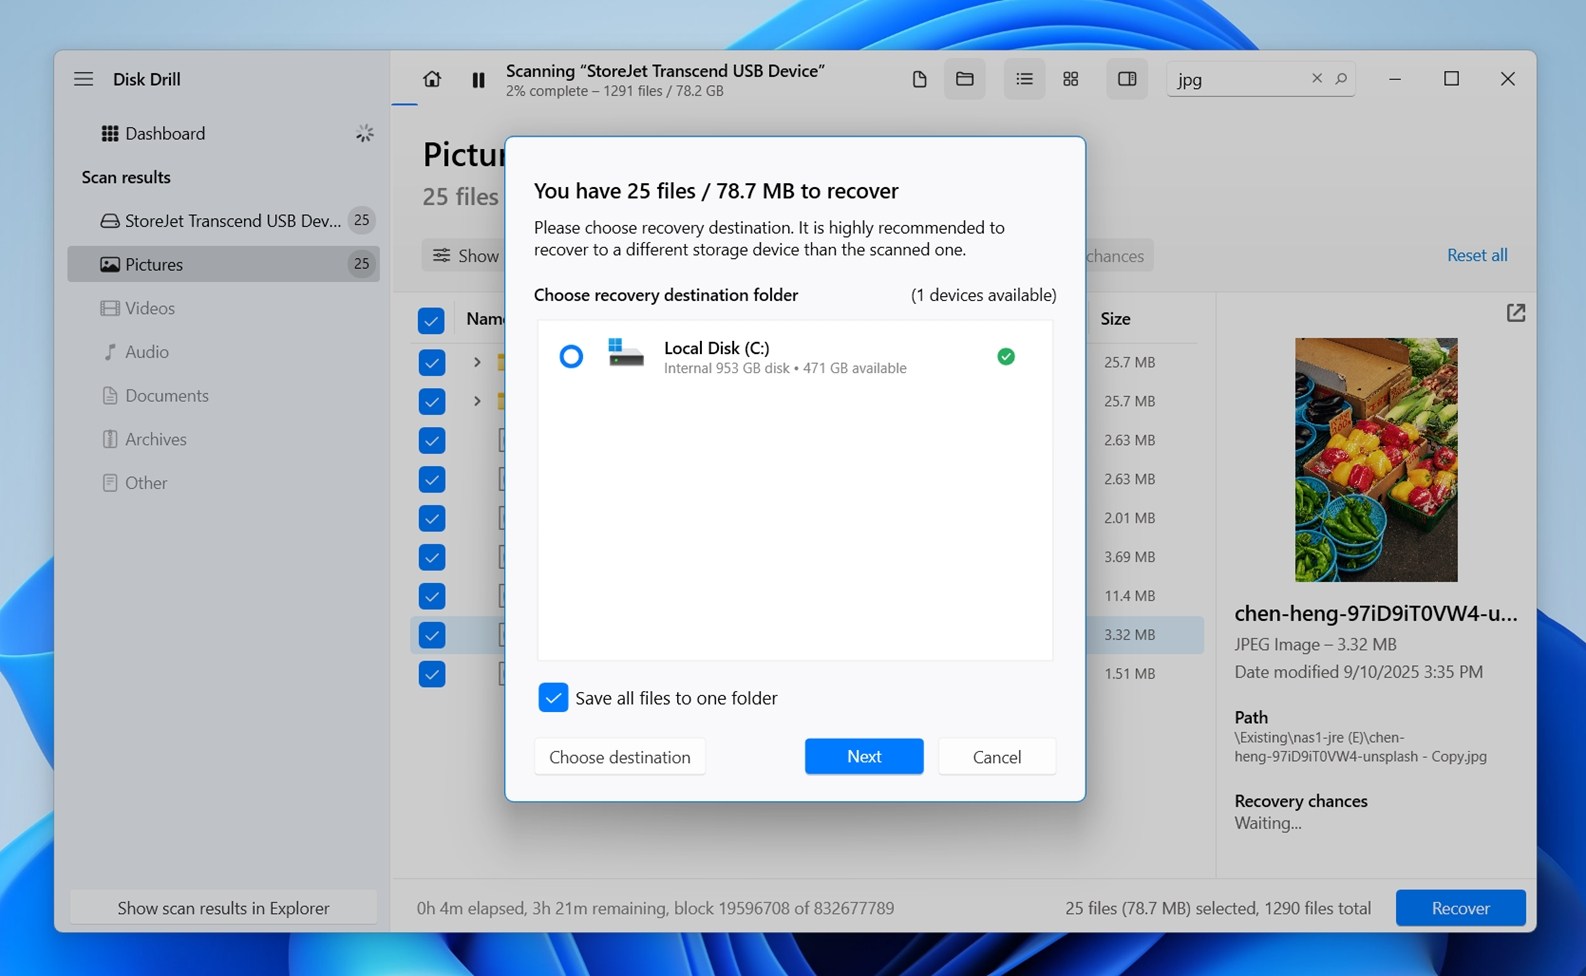Clear the jpg search text
The image size is (1586, 976).
click(x=1317, y=78)
